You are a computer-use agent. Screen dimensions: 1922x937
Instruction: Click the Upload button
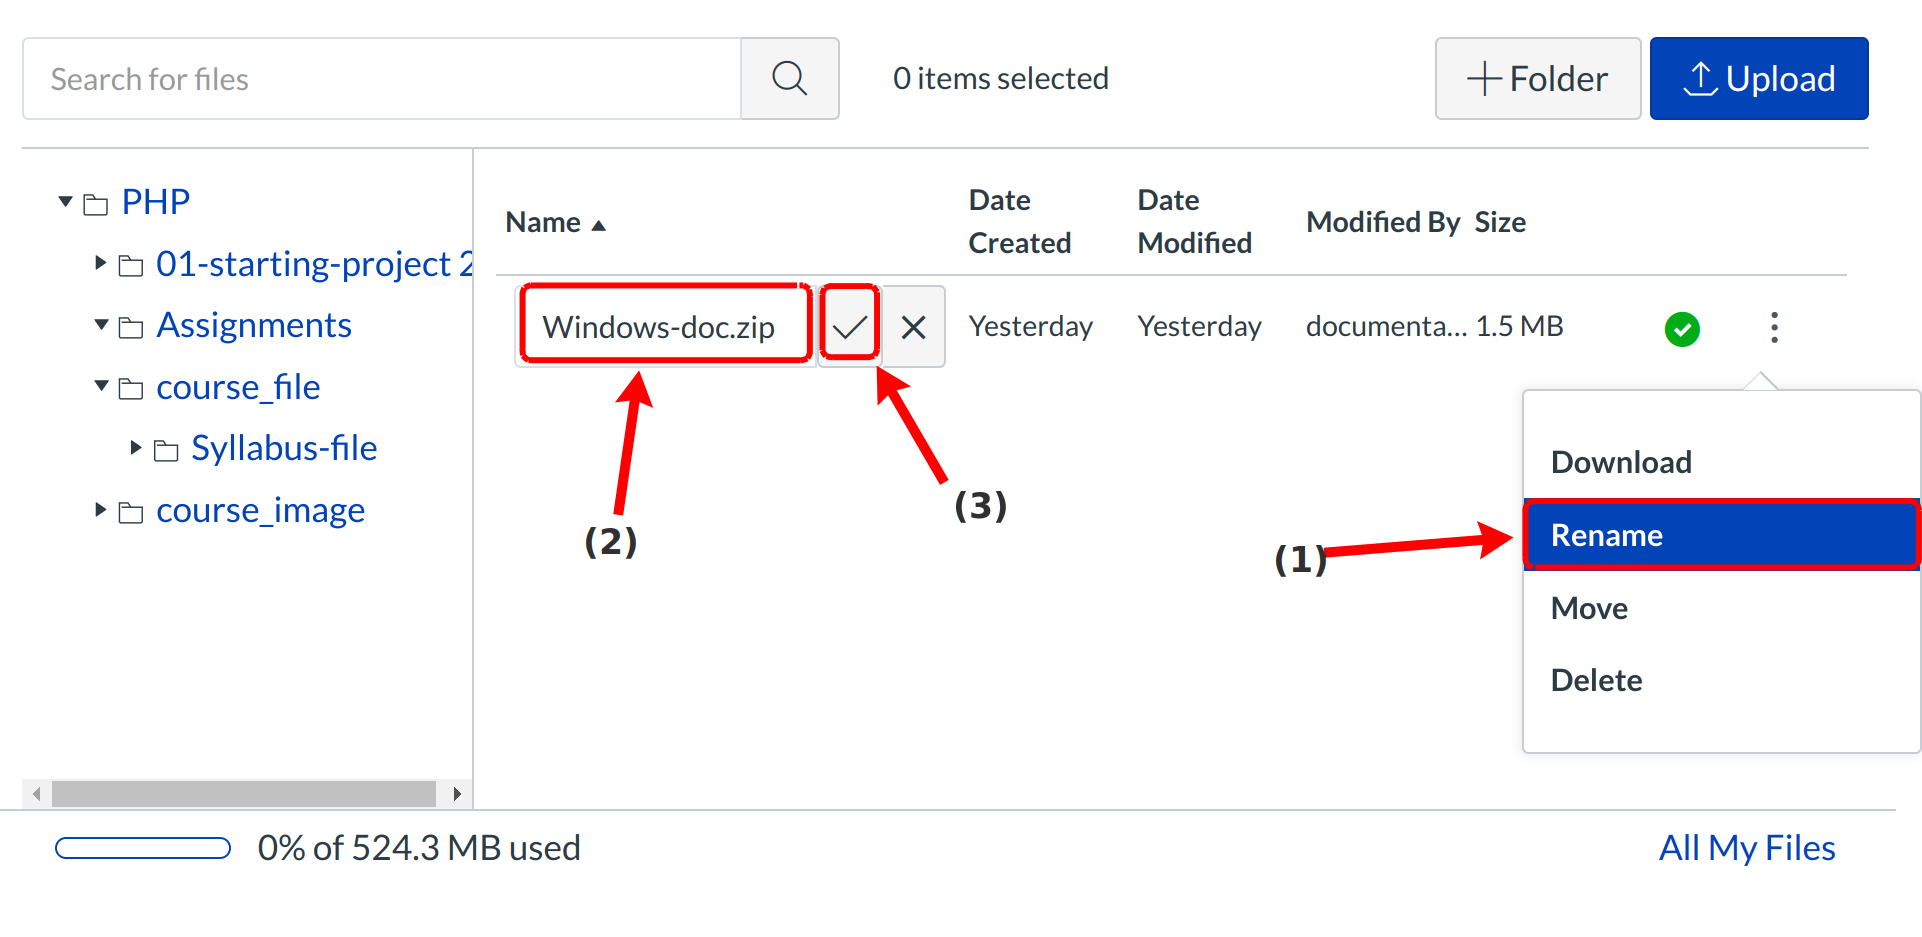click(x=1758, y=78)
